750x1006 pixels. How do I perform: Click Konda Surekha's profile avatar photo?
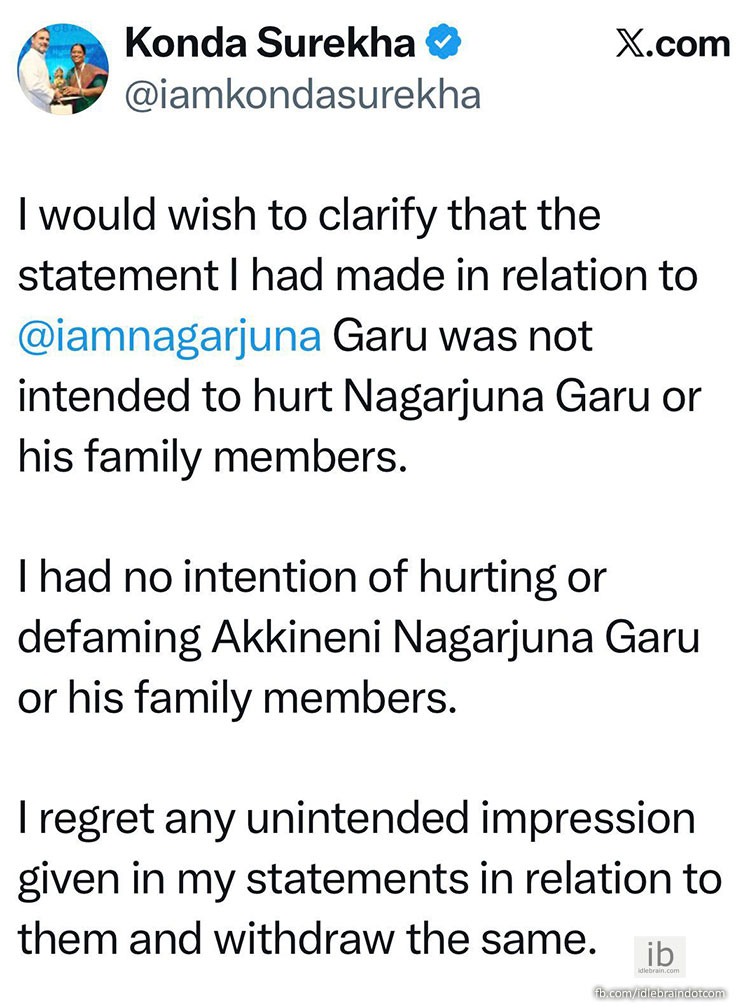tap(64, 68)
